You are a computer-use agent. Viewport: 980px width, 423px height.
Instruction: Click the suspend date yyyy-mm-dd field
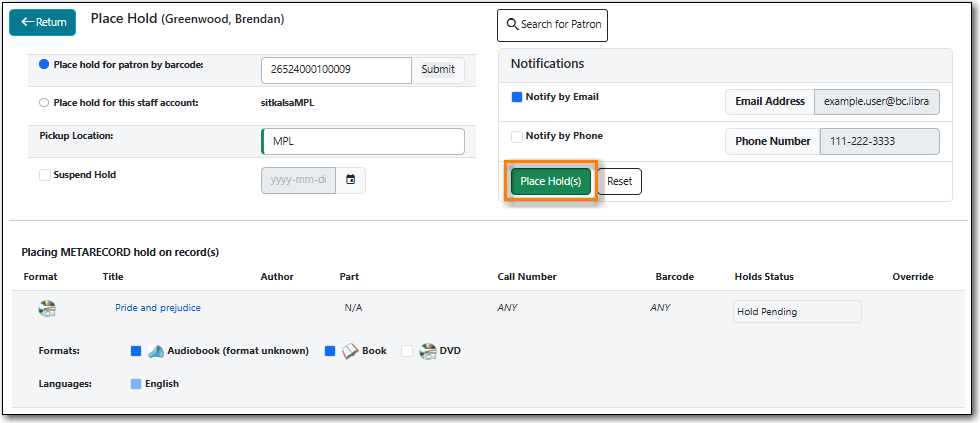298,180
